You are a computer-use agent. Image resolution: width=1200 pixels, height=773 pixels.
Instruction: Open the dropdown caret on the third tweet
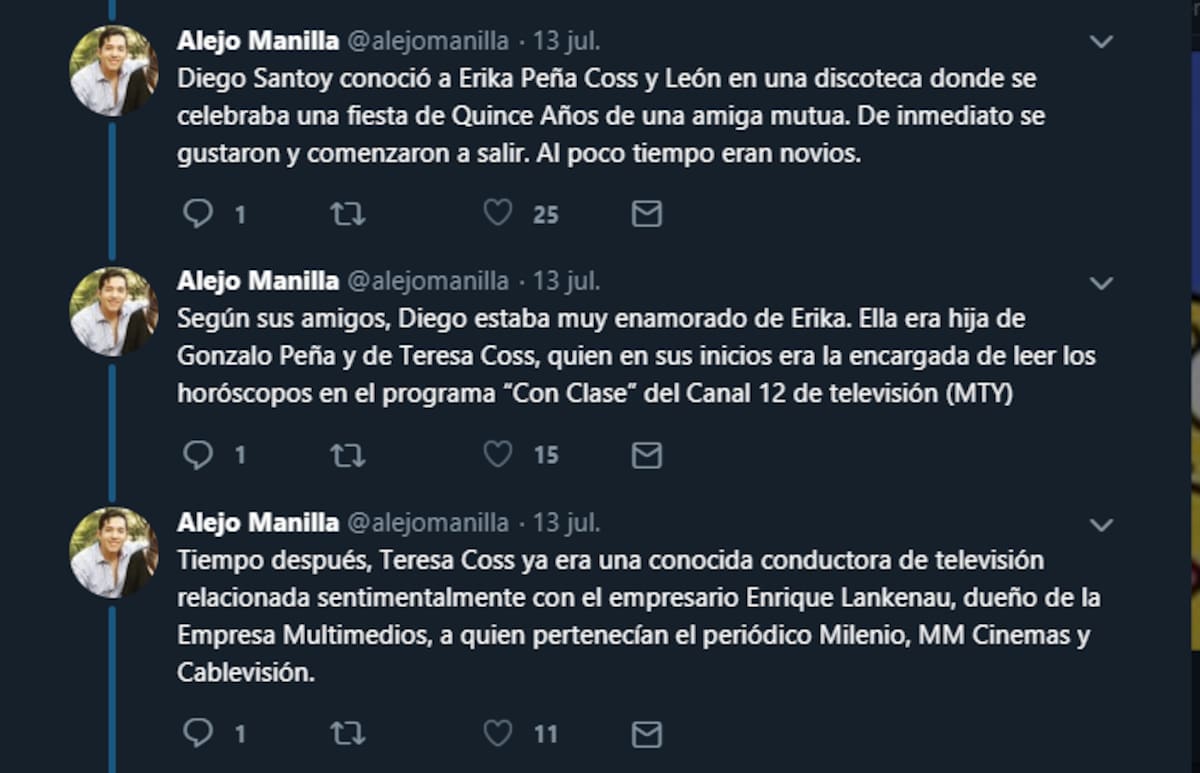tap(1101, 525)
